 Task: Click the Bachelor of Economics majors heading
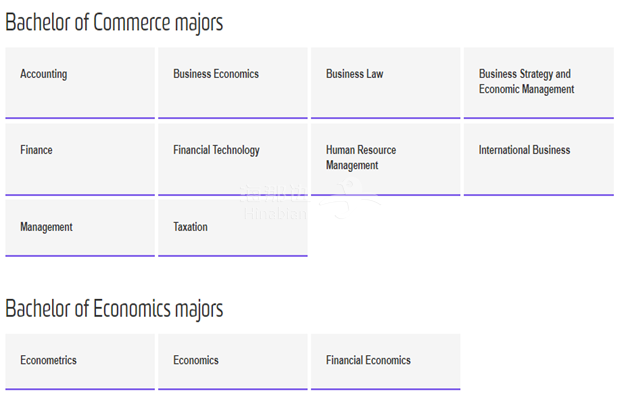point(114,308)
